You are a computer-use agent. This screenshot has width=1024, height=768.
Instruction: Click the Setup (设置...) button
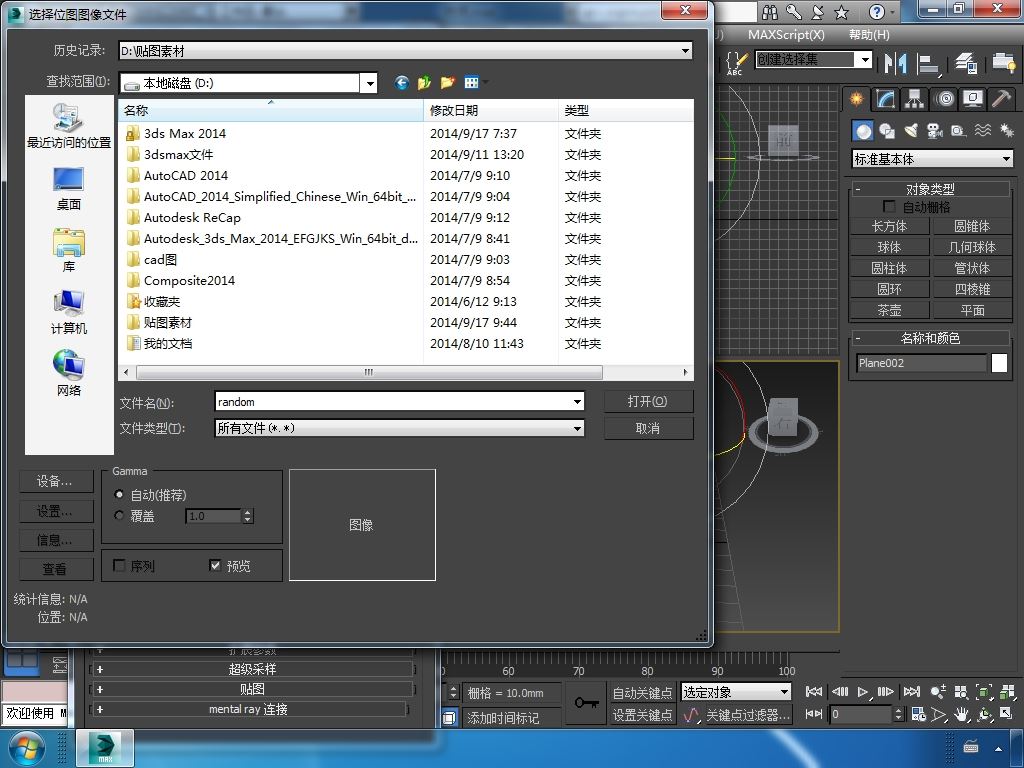pyautogui.click(x=56, y=511)
